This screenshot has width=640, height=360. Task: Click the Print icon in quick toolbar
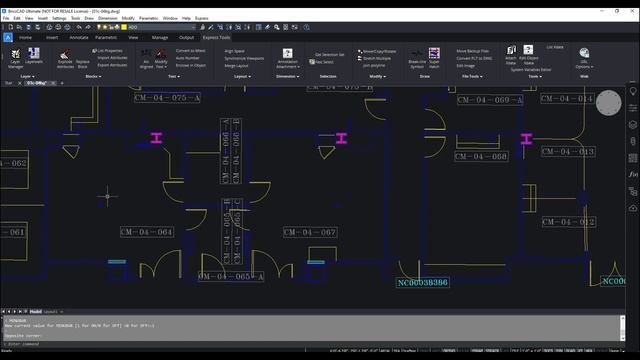(58, 27)
